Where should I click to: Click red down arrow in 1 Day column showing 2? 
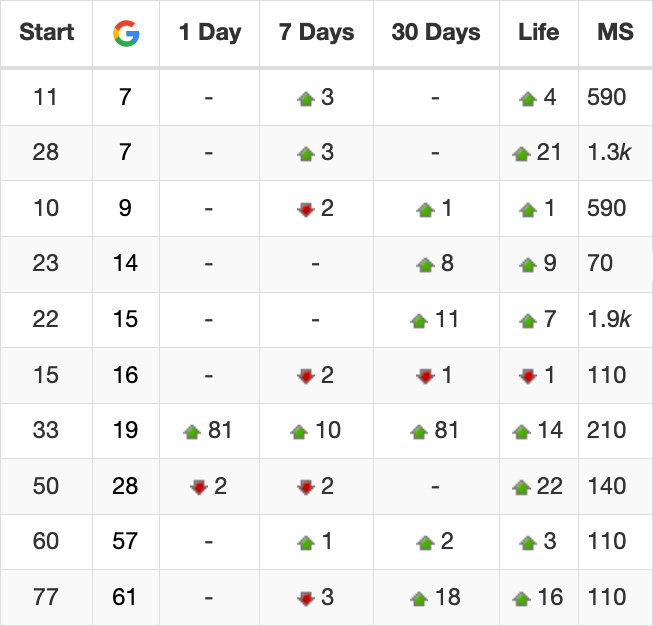click(199, 487)
